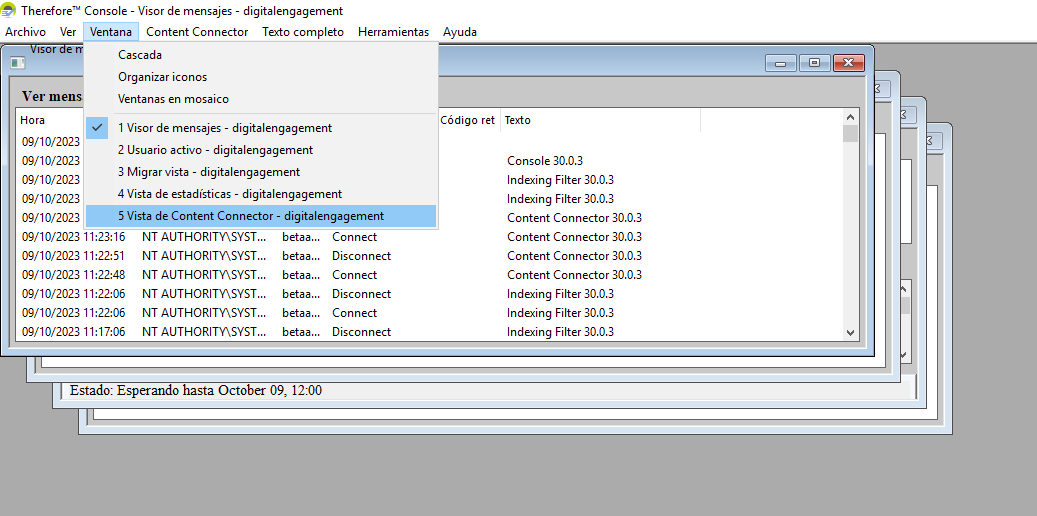Select the 11:17:06 Disconnect row
This screenshot has width=1037, height=516.
(x=430, y=332)
